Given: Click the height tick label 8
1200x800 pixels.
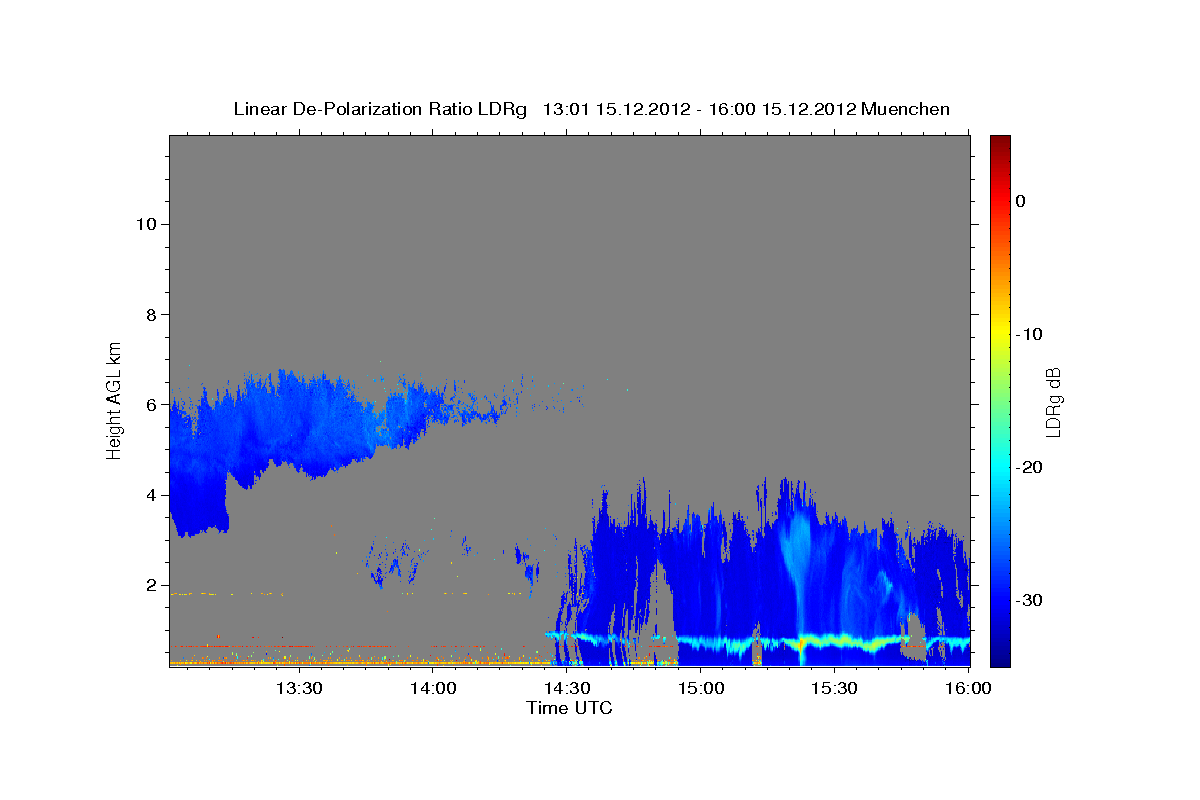Looking at the screenshot, I should click(150, 314).
